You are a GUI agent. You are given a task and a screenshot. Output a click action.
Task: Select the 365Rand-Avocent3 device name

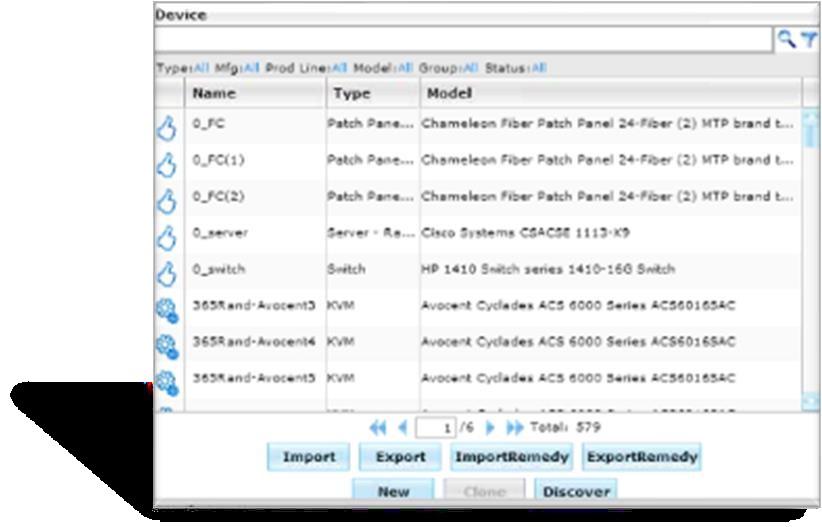point(254,305)
